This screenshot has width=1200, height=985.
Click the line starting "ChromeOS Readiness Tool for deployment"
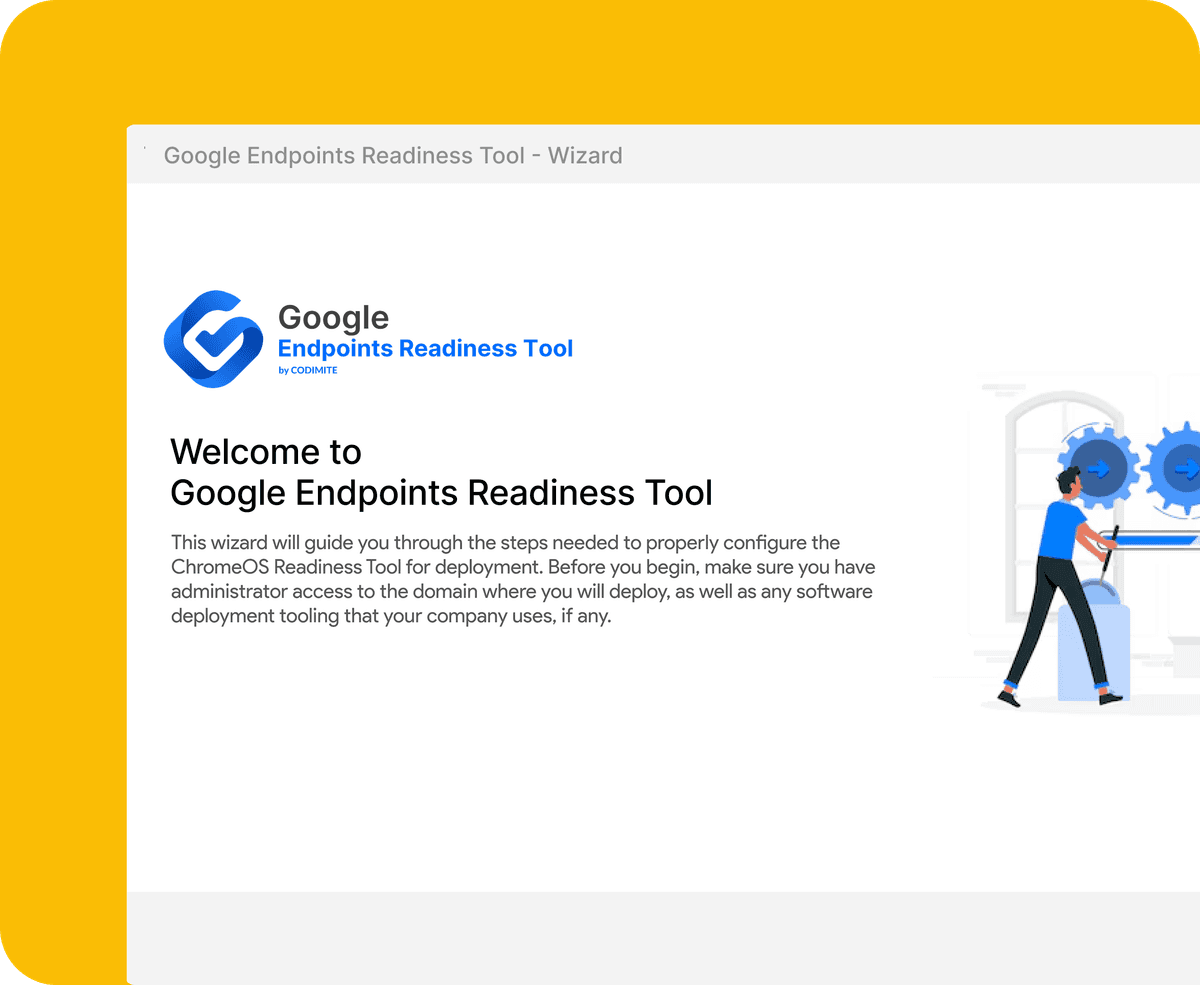(523, 567)
